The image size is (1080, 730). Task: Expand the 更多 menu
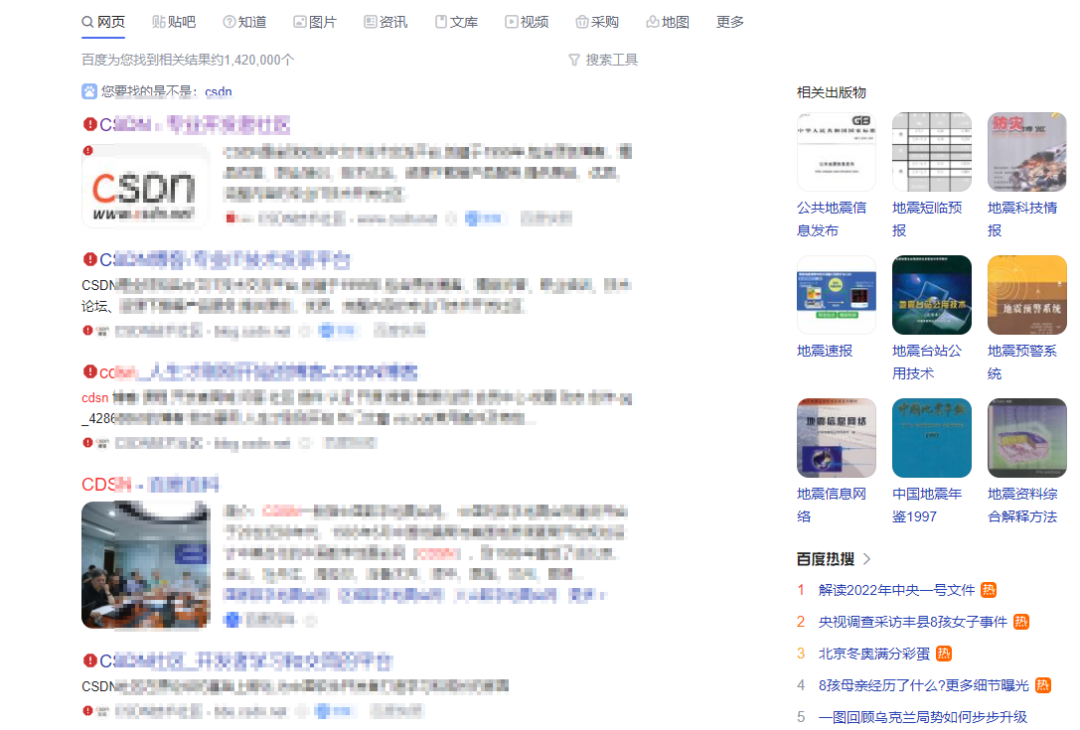(x=730, y=22)
